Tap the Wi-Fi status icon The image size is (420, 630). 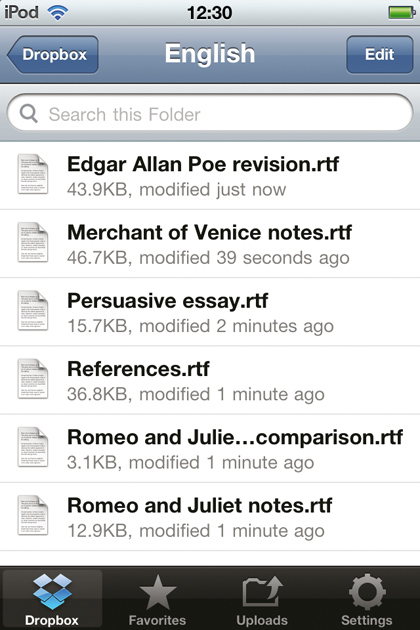[x=57, y=12]
